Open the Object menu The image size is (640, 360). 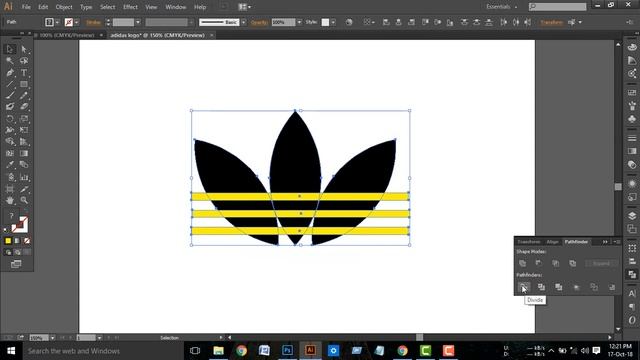tap(64, 7)
